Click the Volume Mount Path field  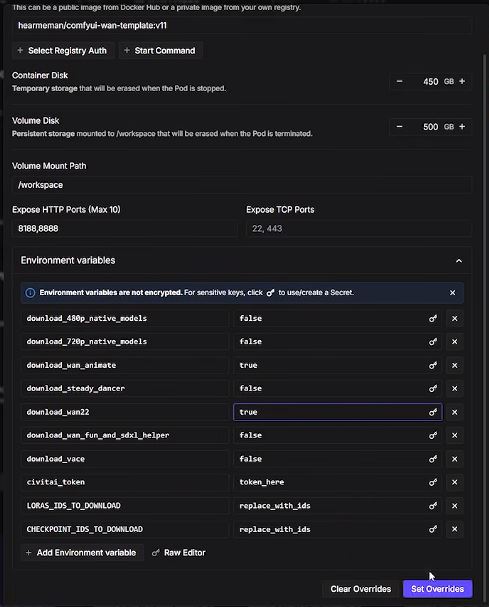[242, 185]
